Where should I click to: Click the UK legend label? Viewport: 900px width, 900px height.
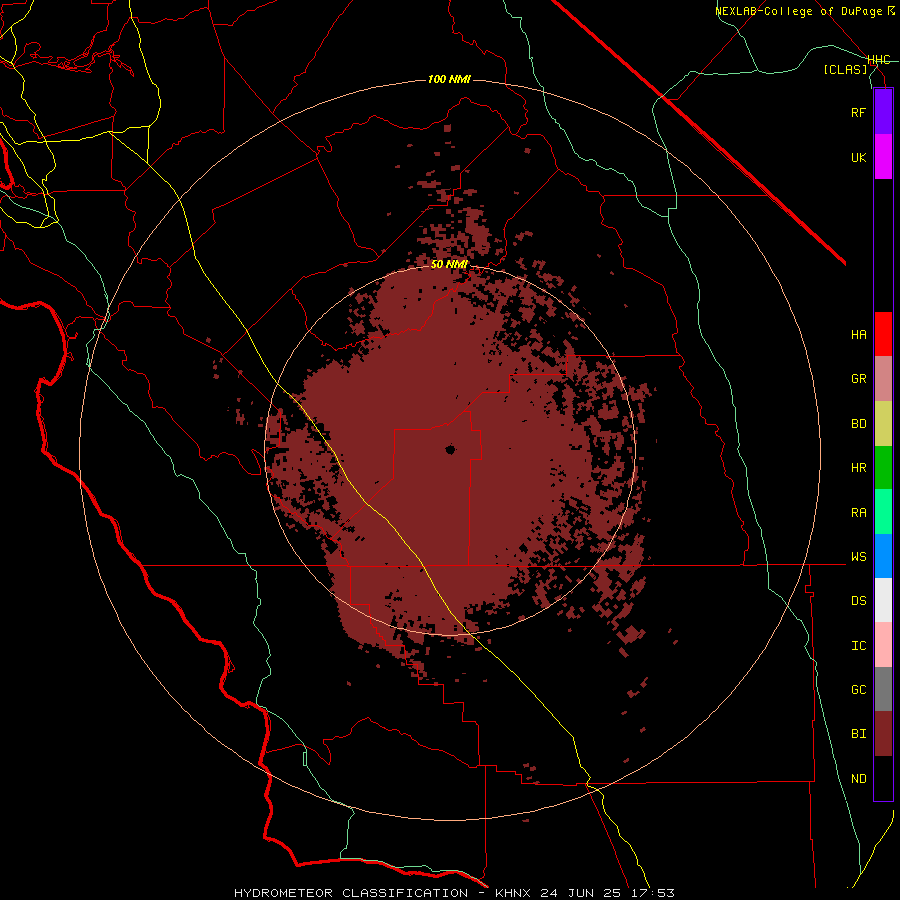tap(858, 158)
